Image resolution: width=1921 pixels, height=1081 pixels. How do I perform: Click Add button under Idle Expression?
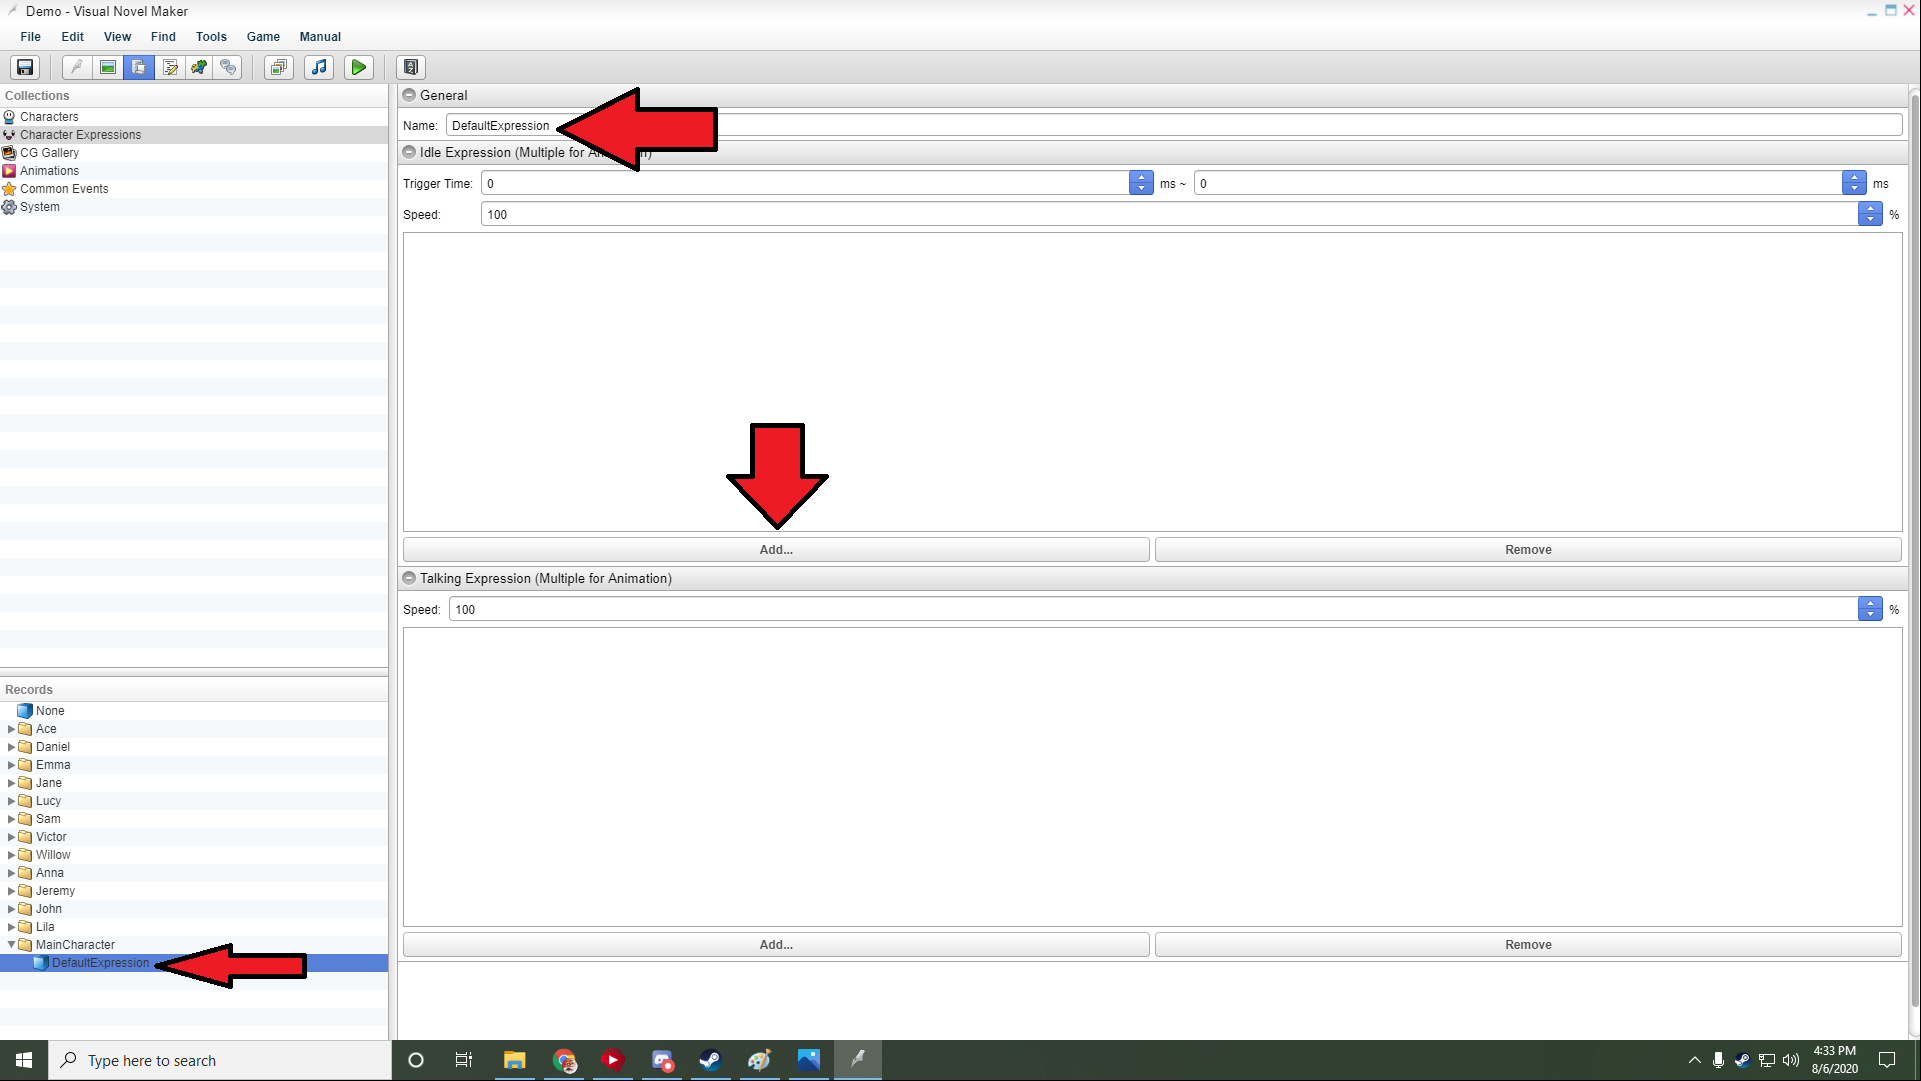775,550
